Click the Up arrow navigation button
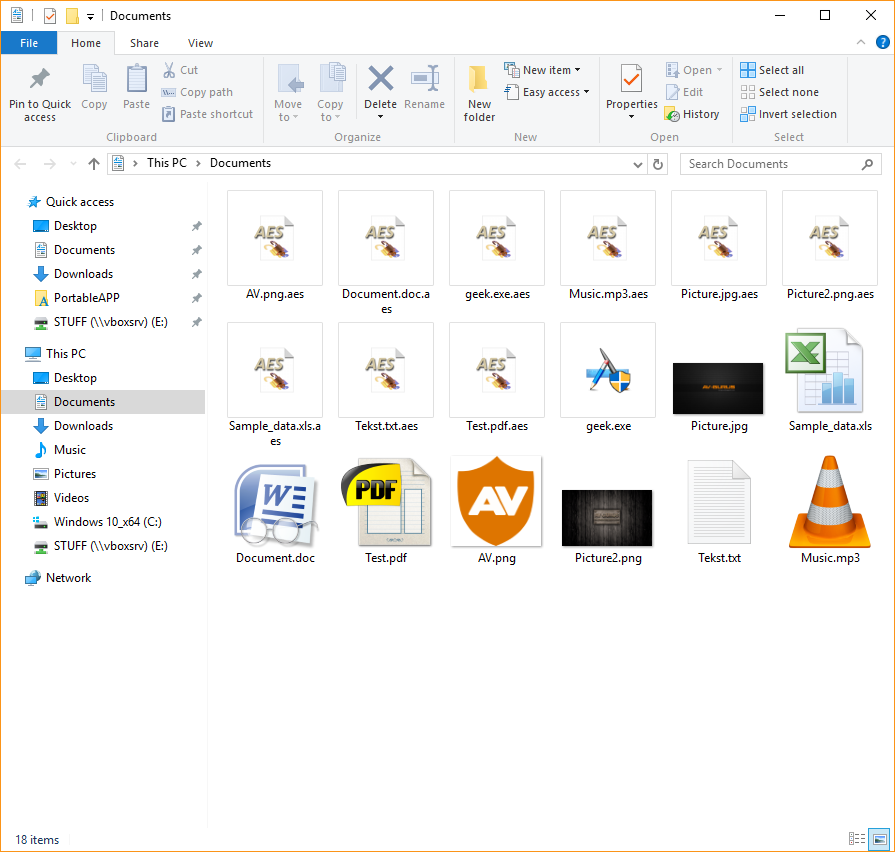This screenshot has width=895, height=852. pos(94,164)
